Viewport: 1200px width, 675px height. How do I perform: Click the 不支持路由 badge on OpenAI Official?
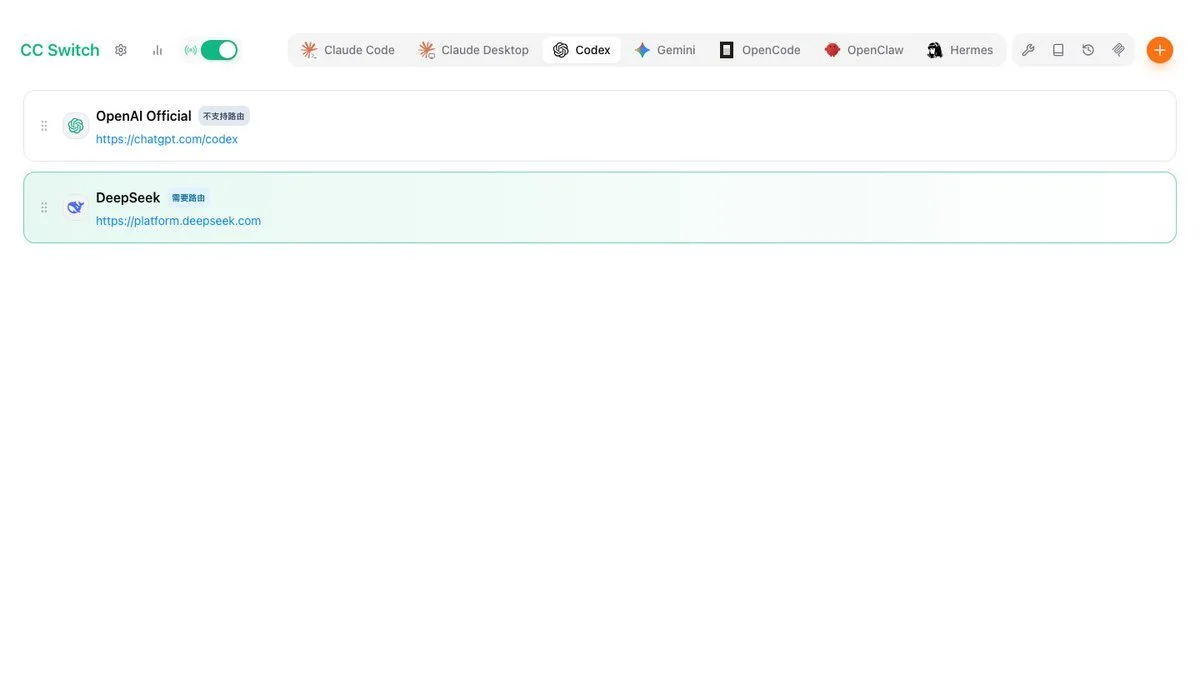pos(224,116)
